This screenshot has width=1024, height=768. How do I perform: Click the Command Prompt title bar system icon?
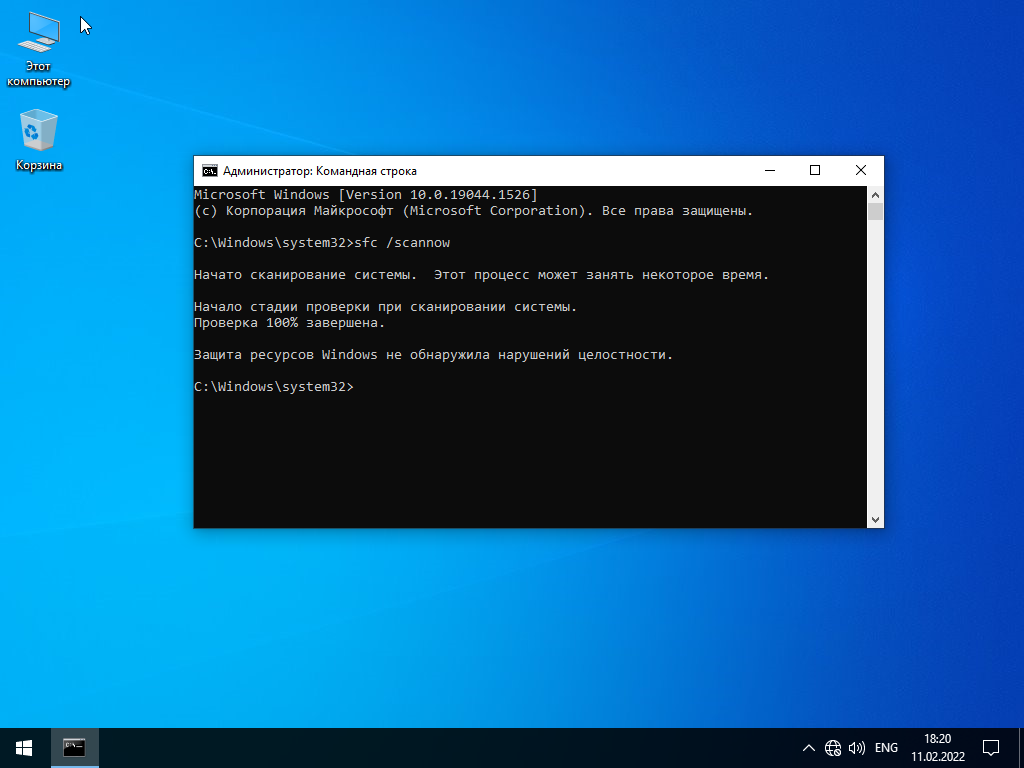209,171
